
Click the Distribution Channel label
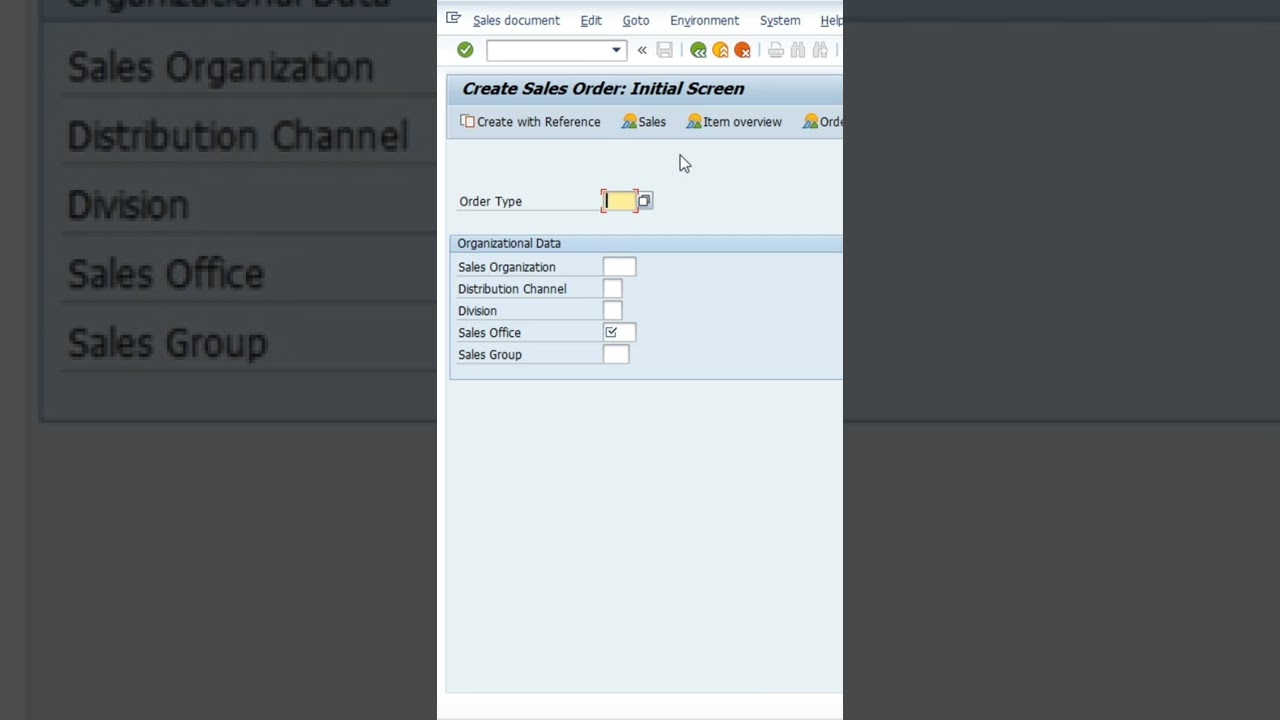(x=512, y=289)
